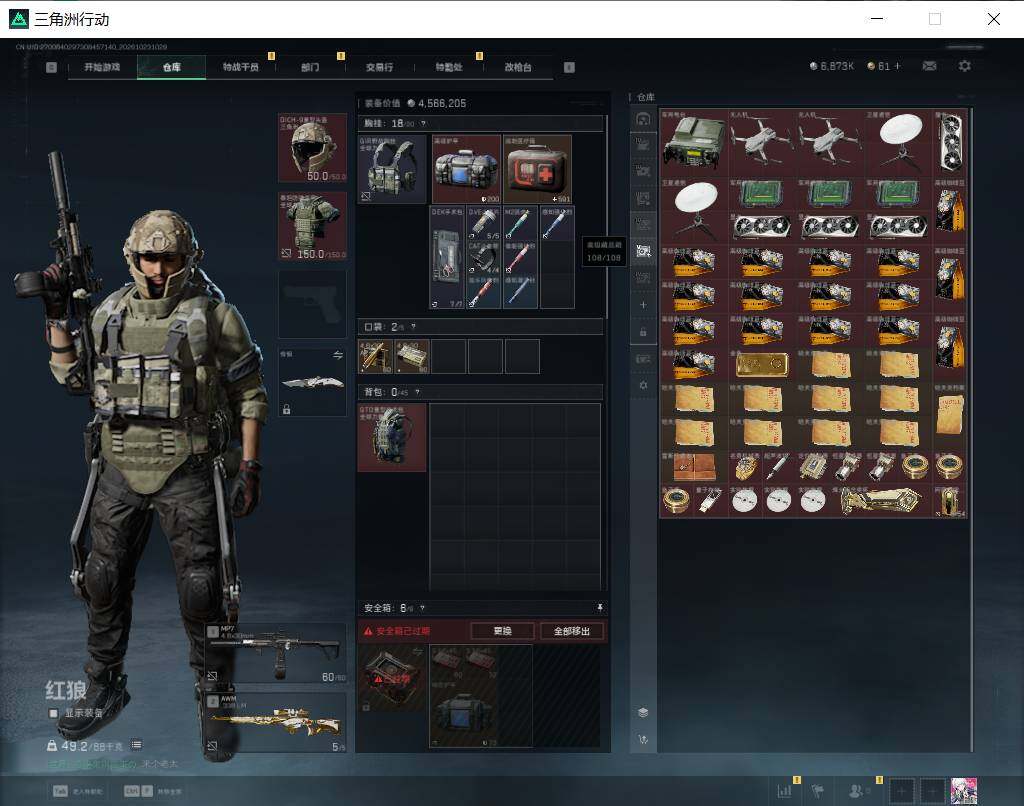The image size is (1024, 806).
Task: Click the 装备价值 4,566,205 value
Action: pos(415,103)
